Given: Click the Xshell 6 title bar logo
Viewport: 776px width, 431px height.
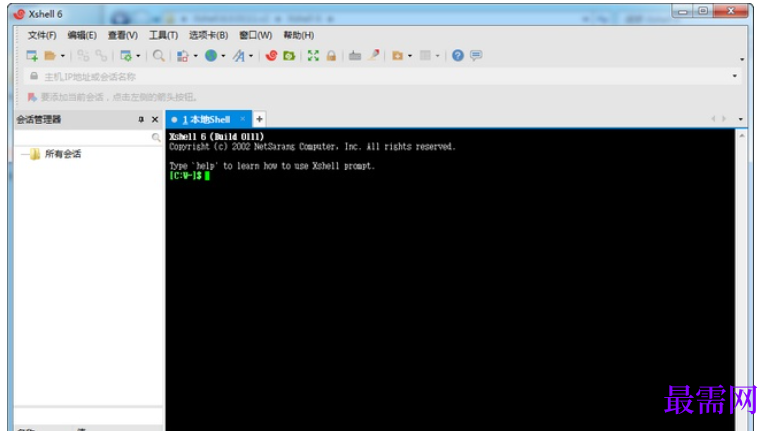Looking at the screenshot, I should point(19,14).
